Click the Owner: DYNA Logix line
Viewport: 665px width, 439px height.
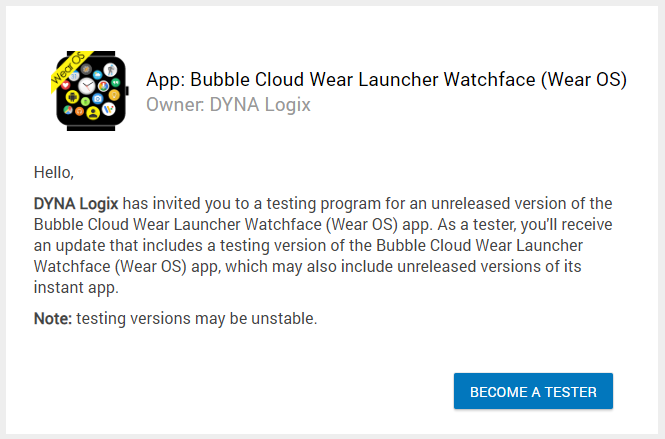(x=228, y=104)
